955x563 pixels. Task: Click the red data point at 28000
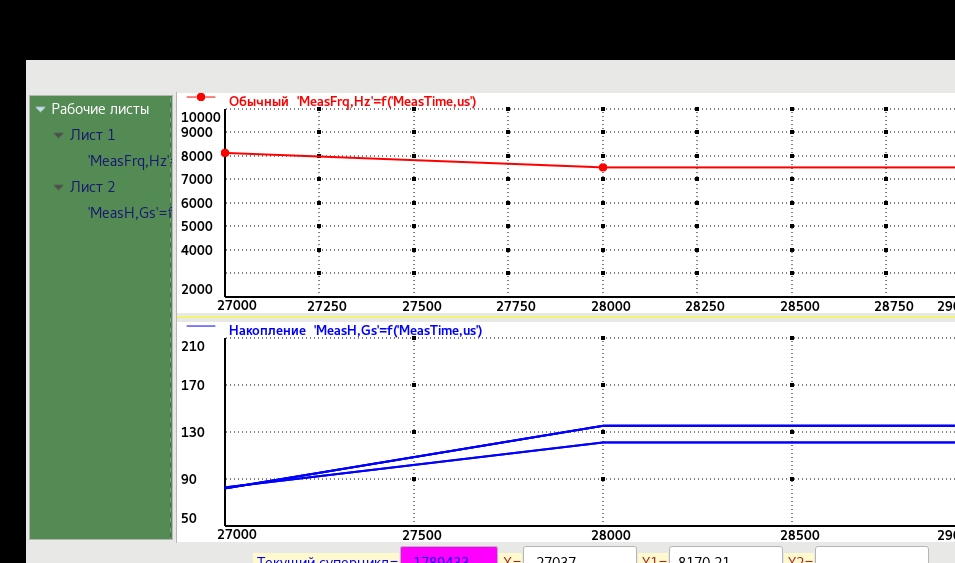click(603, 167)
